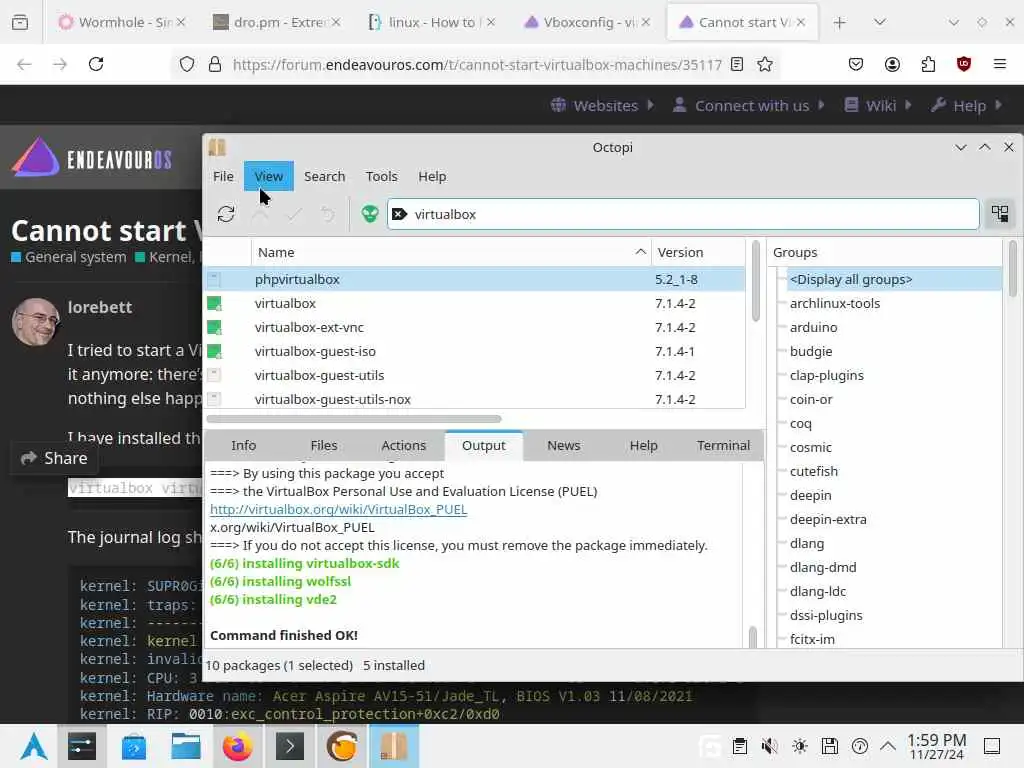Viewport: 1024px width, 768px height.
Task: Open lorebett user profile link
Action: pos(99,307)
